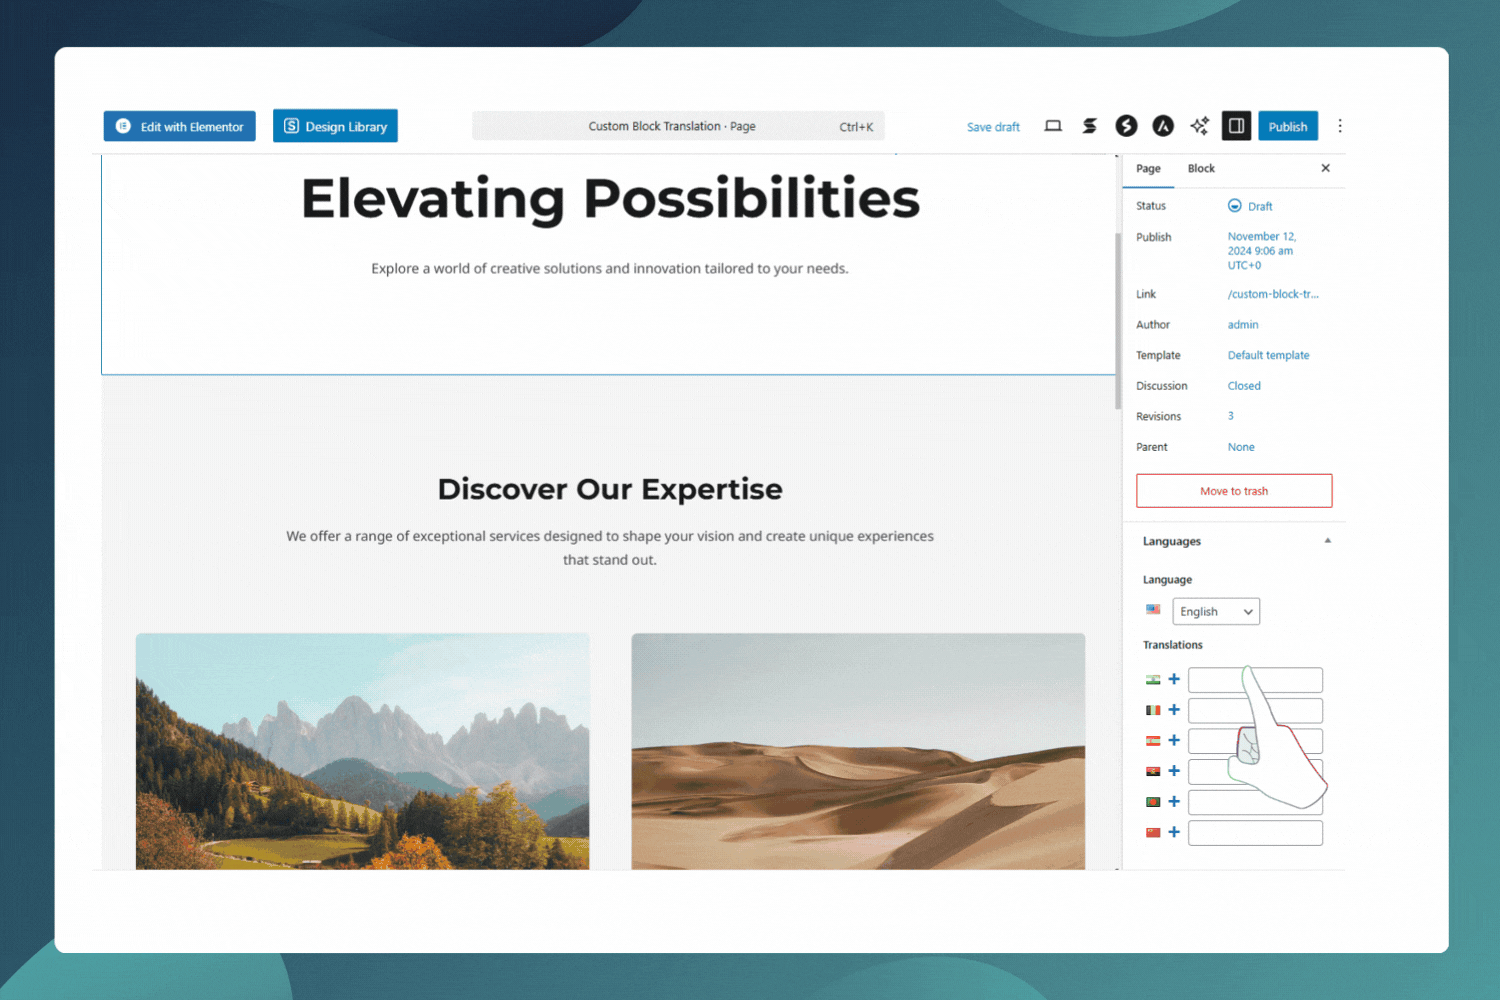The width and height of the screenshot is (1500, 1000).
Task: Open the Astra circle icon in toolbar
Action: tap(1162, 126)
